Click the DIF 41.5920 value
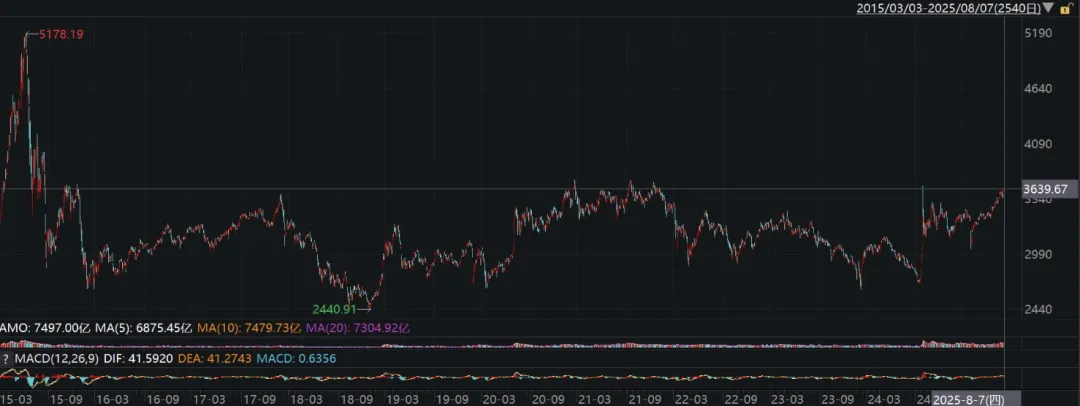The width and height of the screenshot is (1080, 406). click(128, 357)
